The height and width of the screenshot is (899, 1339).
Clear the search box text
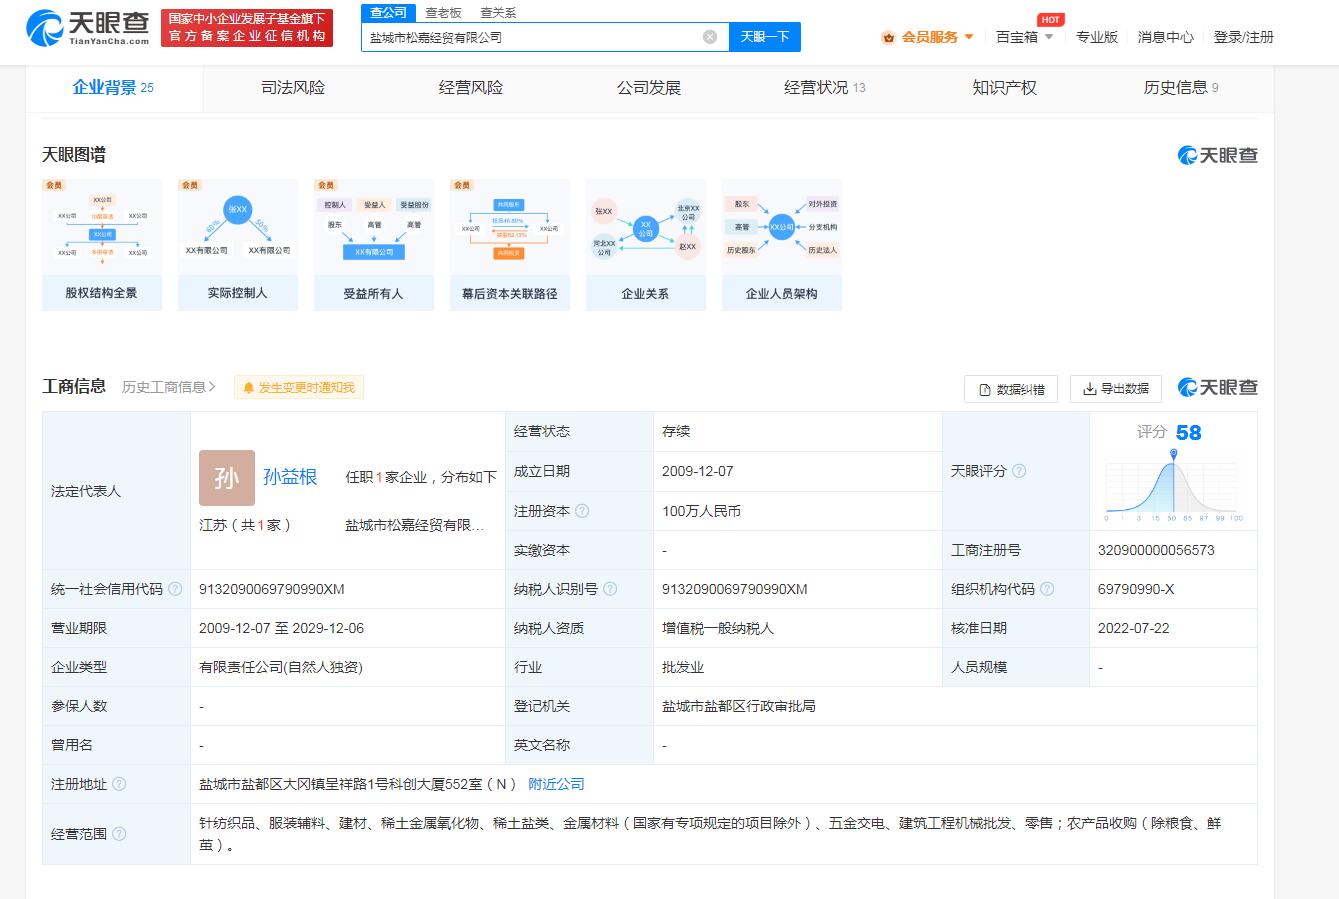710,37
